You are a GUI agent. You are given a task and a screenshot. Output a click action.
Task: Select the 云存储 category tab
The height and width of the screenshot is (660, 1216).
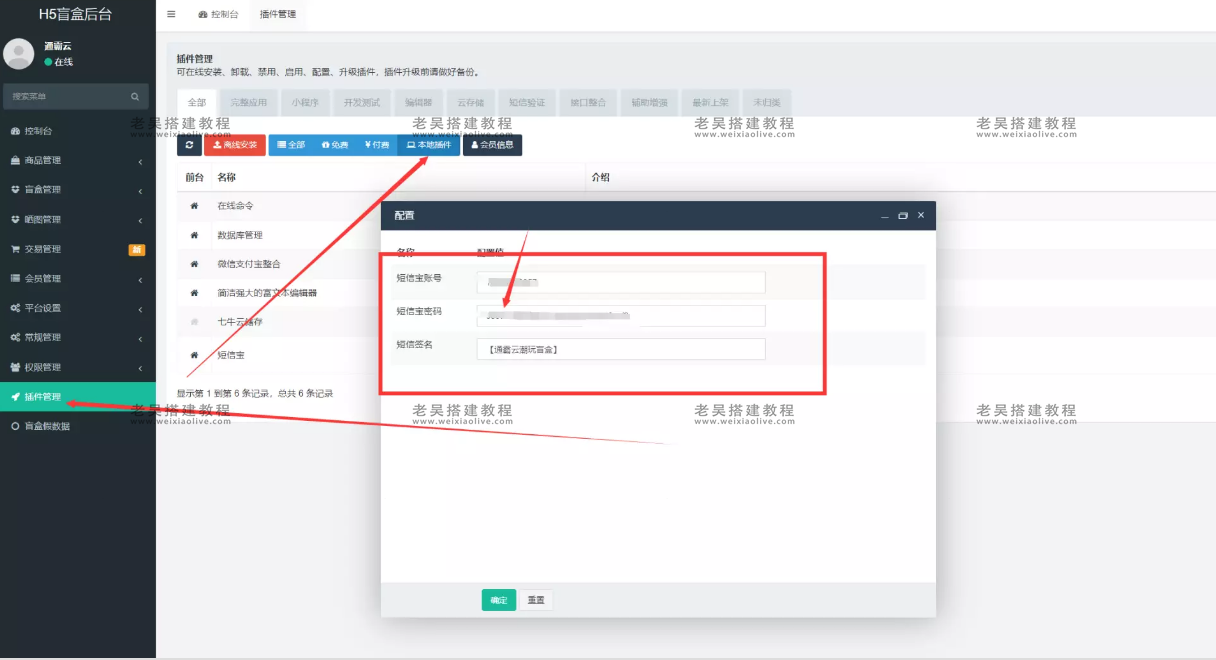(469, 102)
